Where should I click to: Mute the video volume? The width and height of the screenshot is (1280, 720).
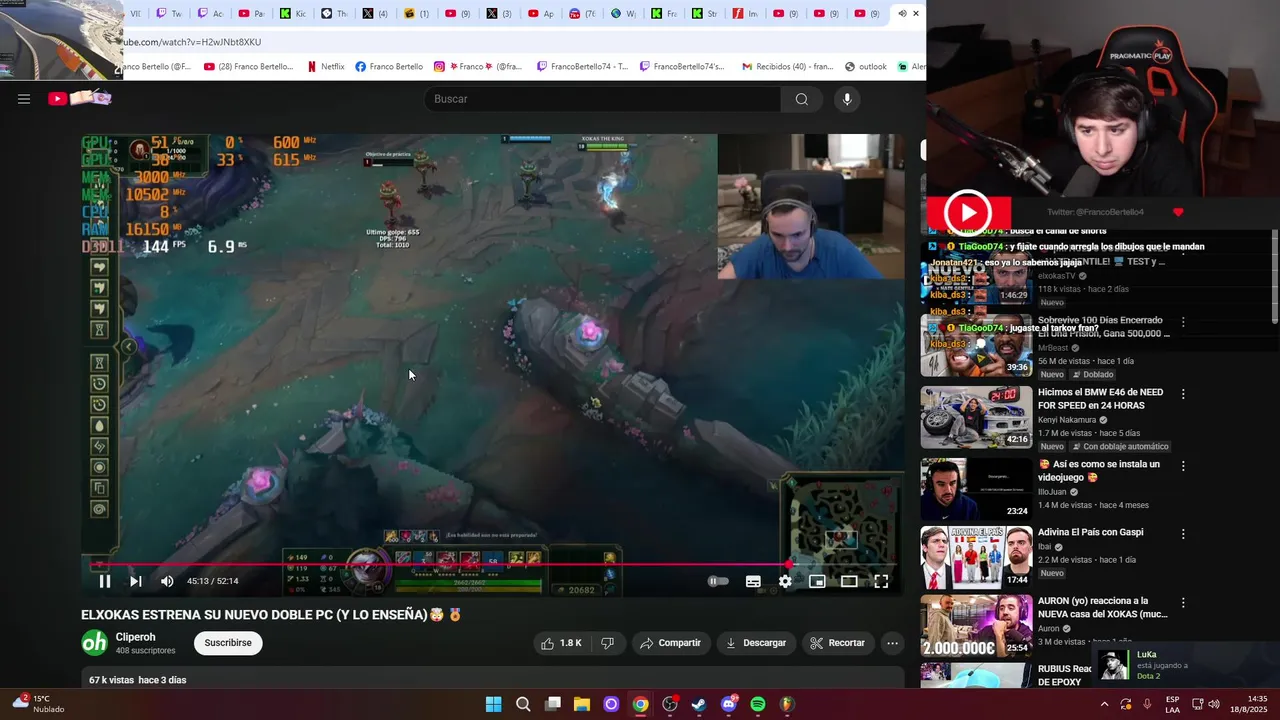(x=167, y=581)
